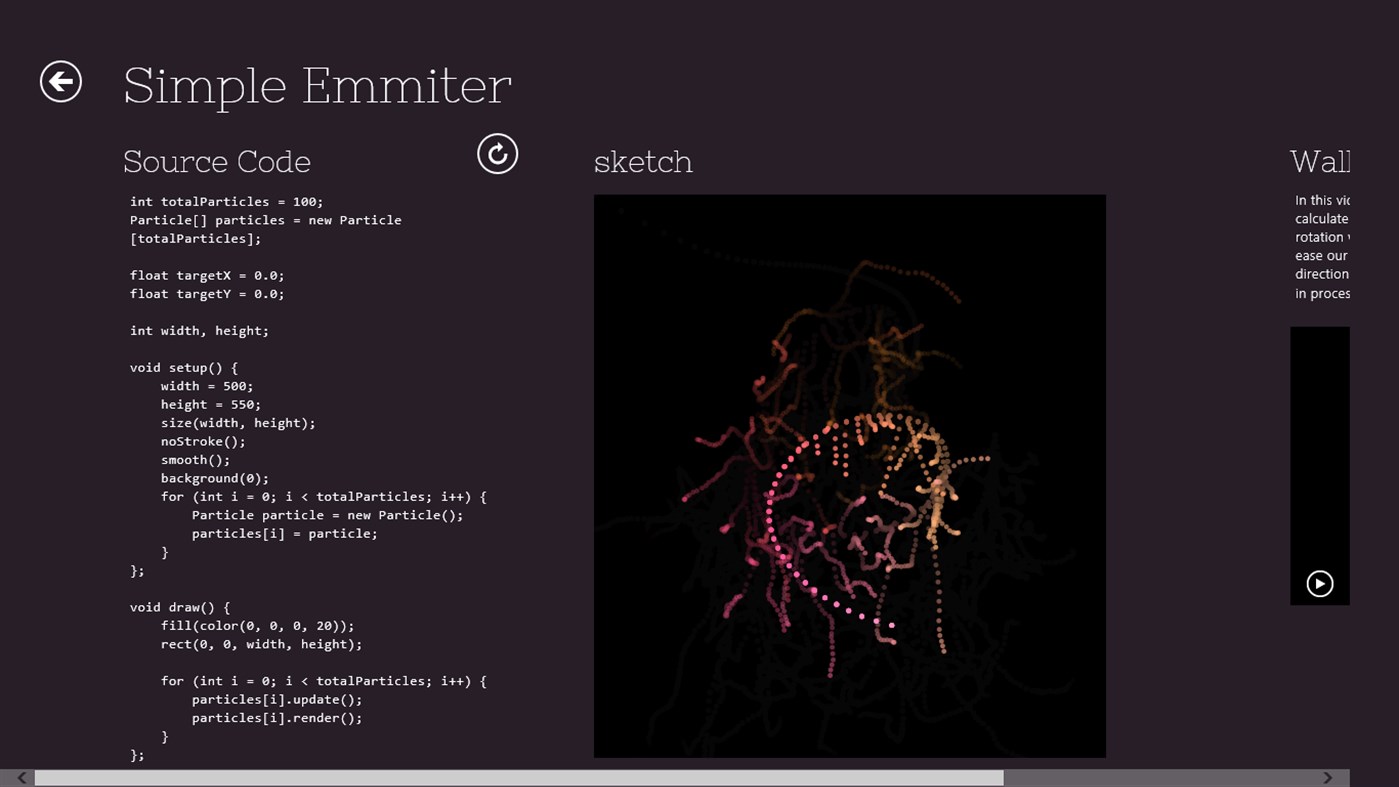1399x787 pixels.
Task: Click the "Source Code" section heading
Action: tap(217, 161)
